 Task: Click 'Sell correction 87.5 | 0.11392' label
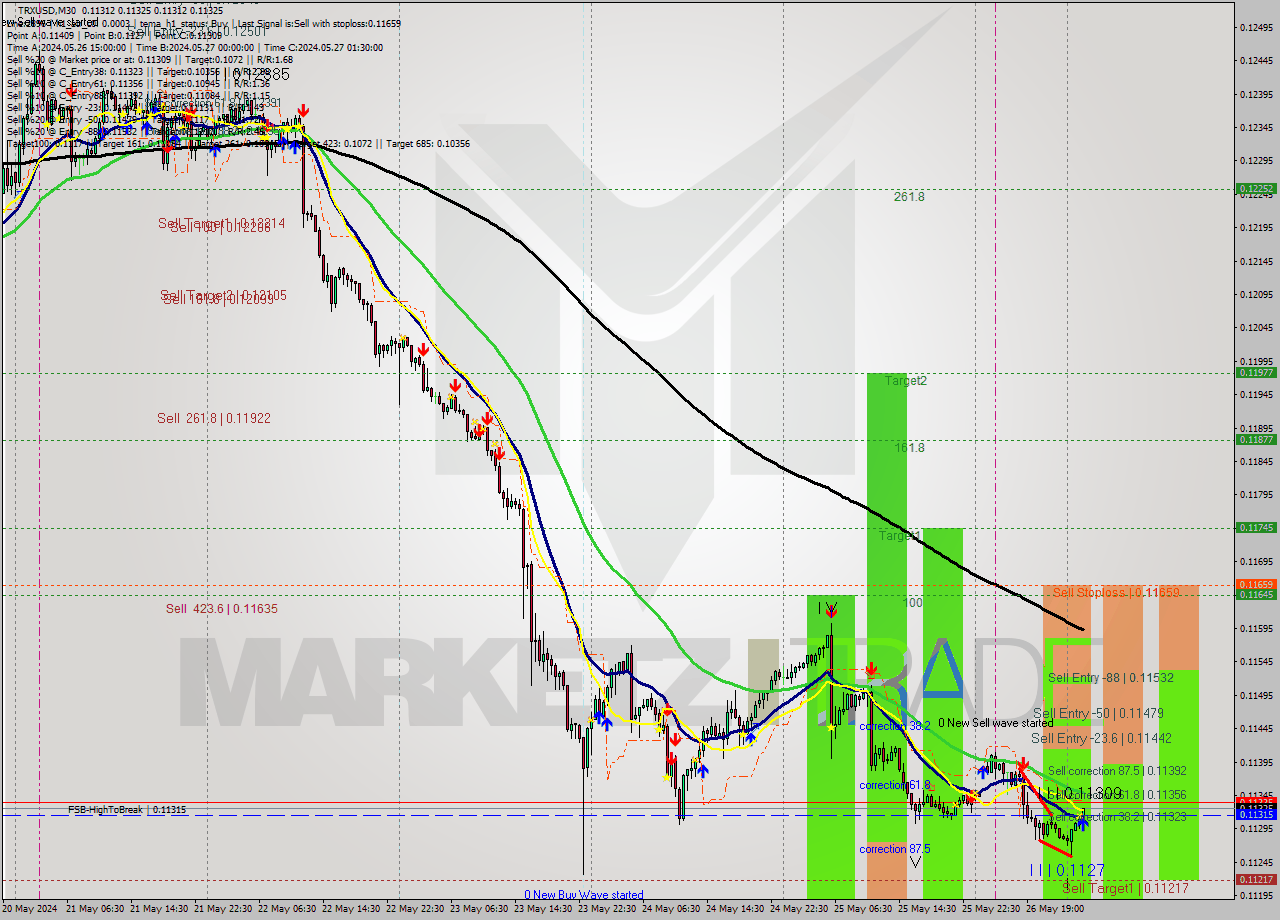coord(1117,771)
